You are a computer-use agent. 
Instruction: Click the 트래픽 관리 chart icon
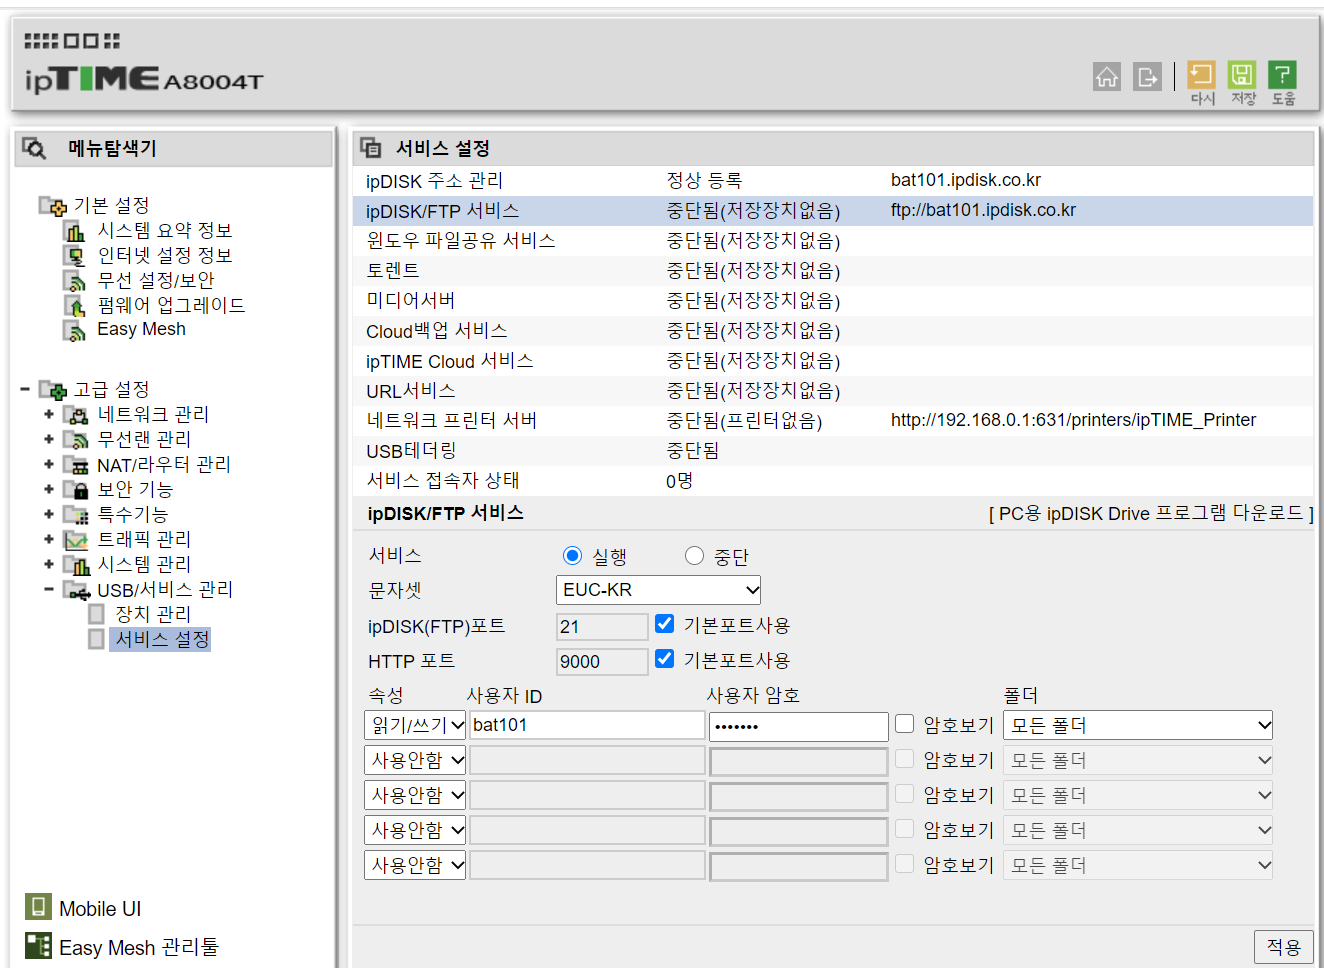76,540
